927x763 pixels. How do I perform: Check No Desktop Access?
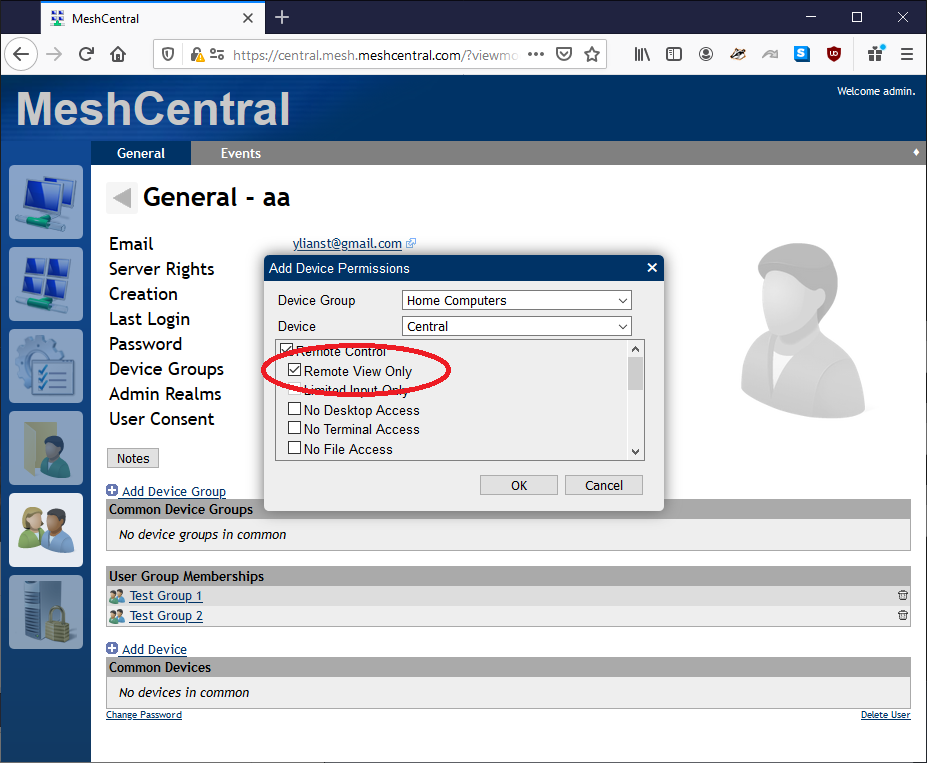pyautogui.click(x=294, y=409)
